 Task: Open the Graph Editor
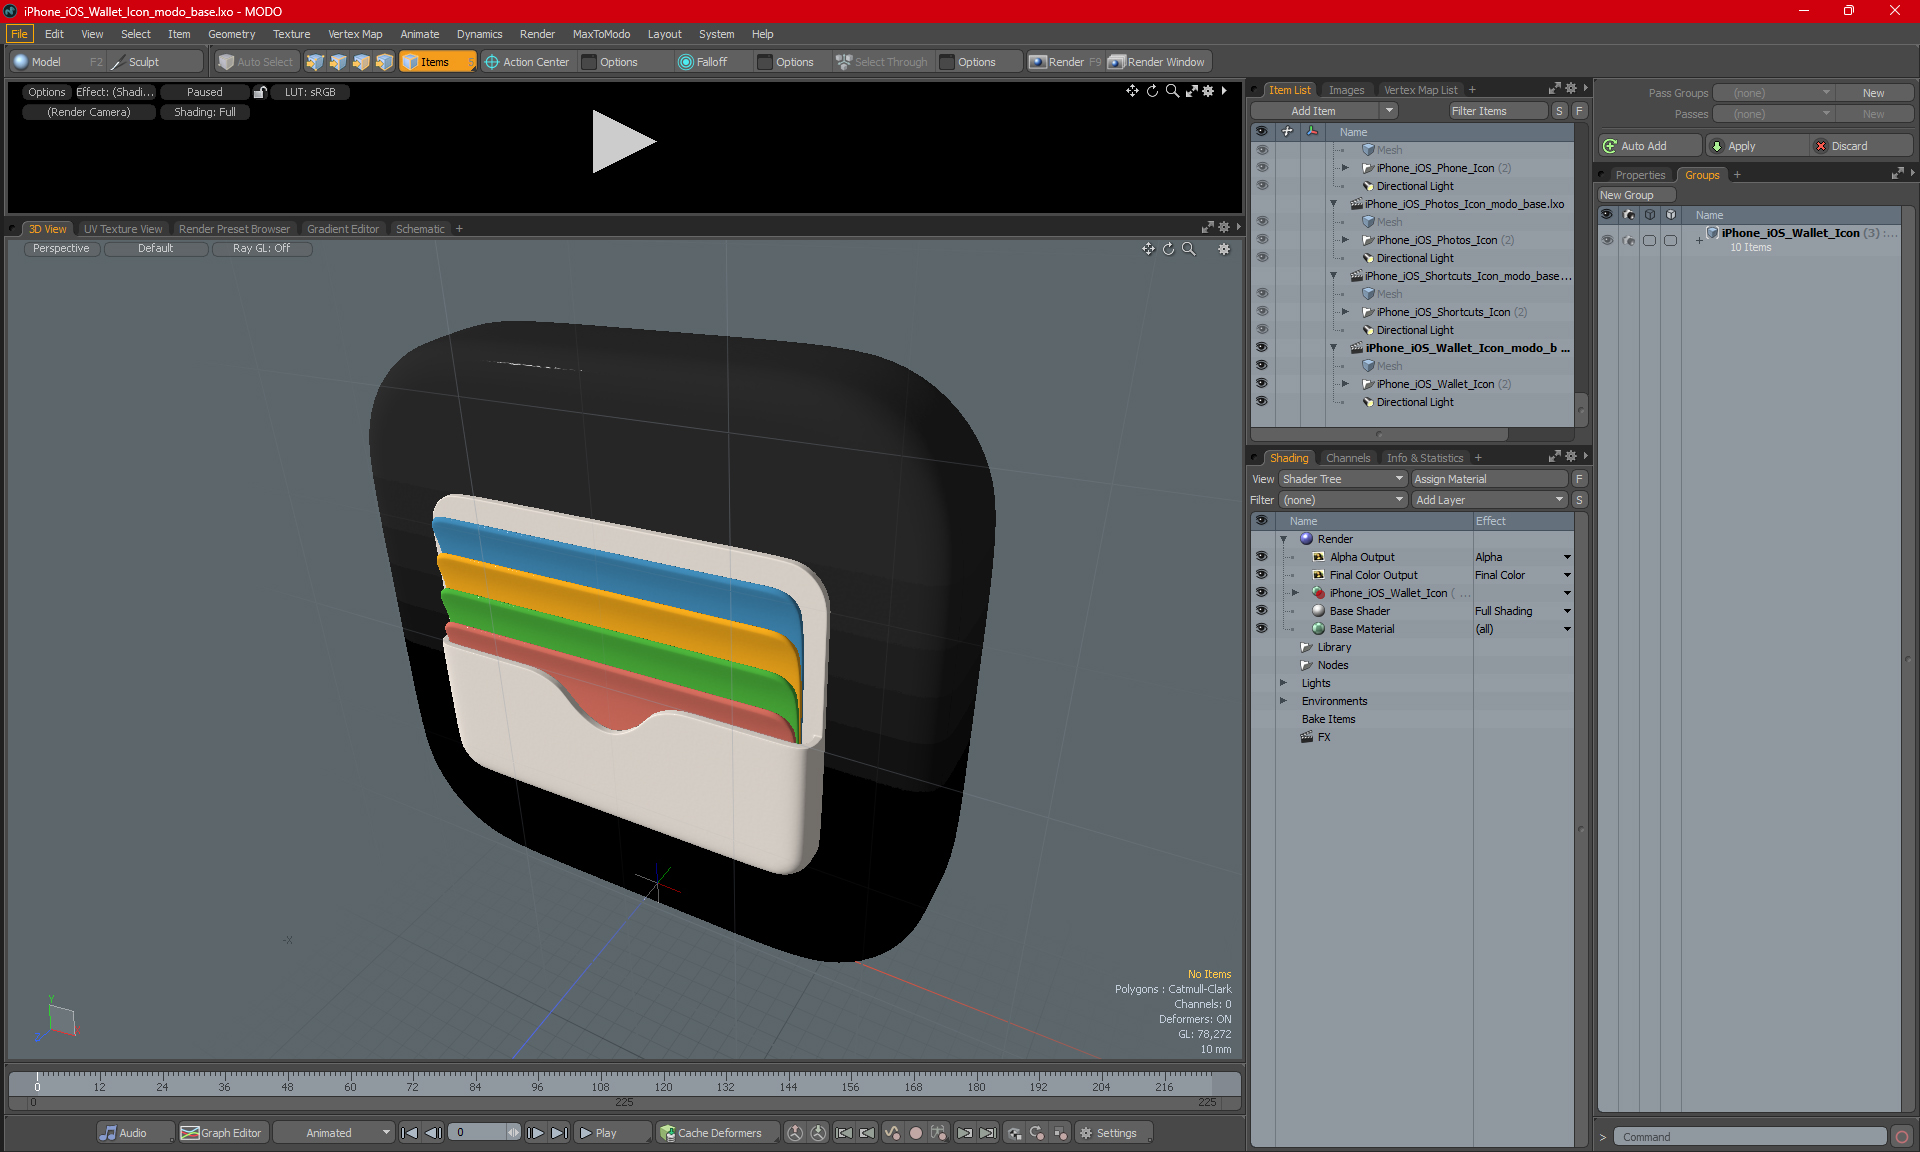pos(221,1133)
